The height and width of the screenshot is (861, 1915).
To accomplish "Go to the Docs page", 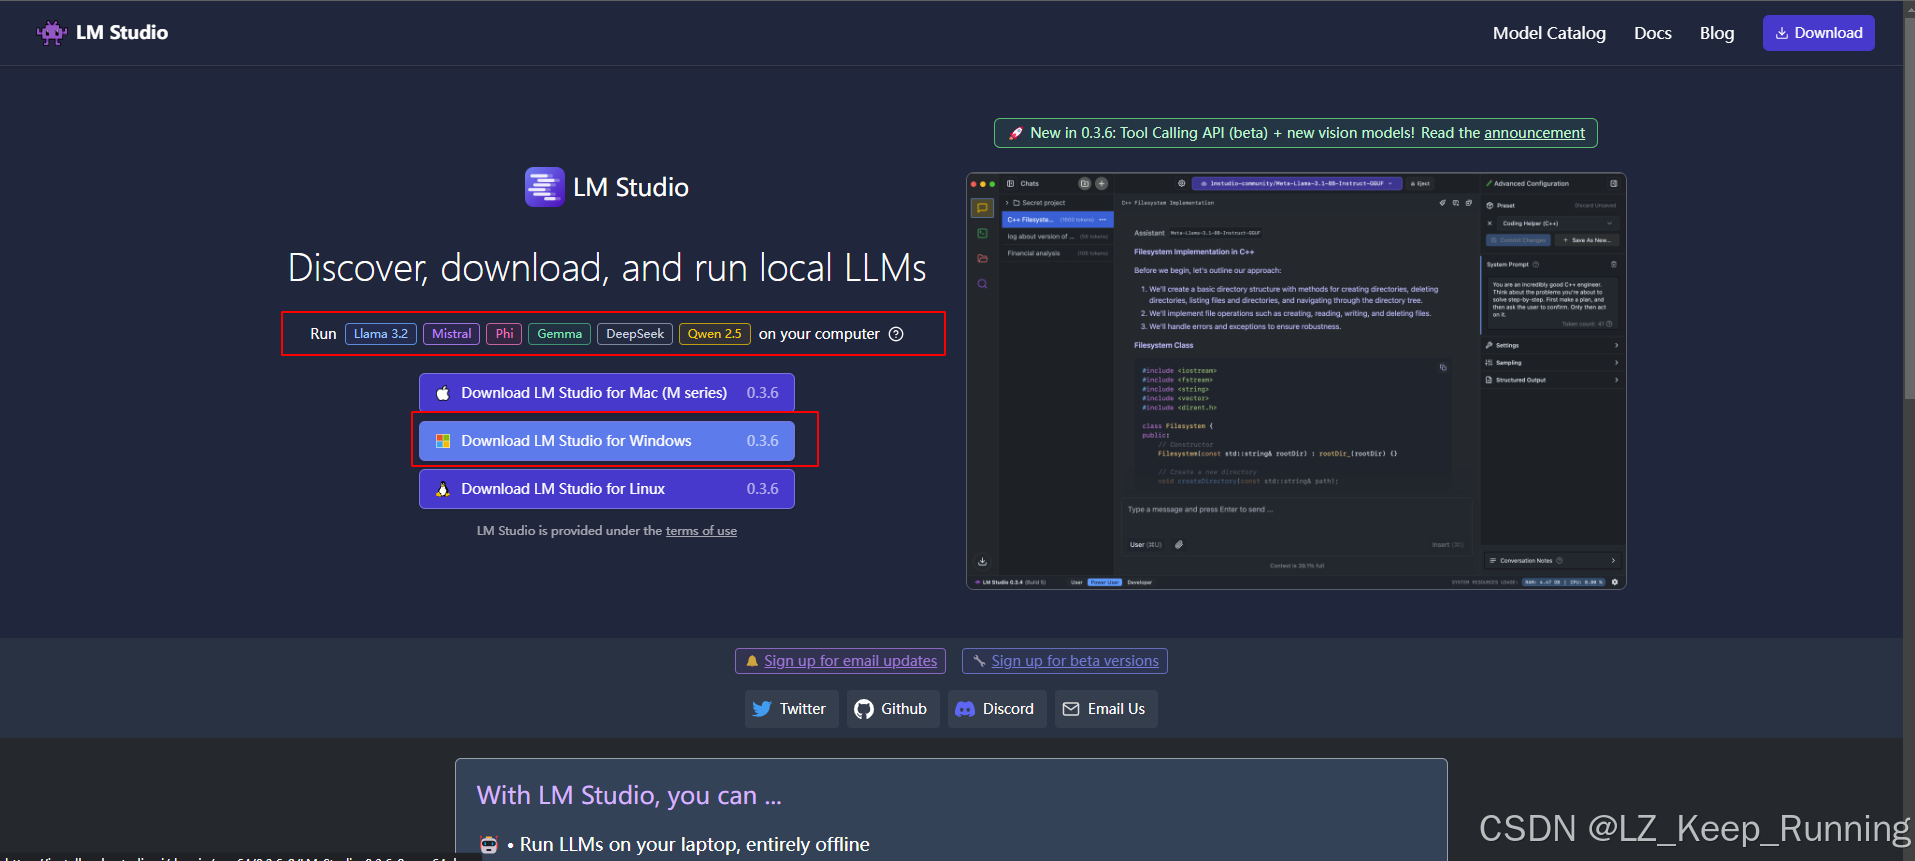I will click(1652, 33).
